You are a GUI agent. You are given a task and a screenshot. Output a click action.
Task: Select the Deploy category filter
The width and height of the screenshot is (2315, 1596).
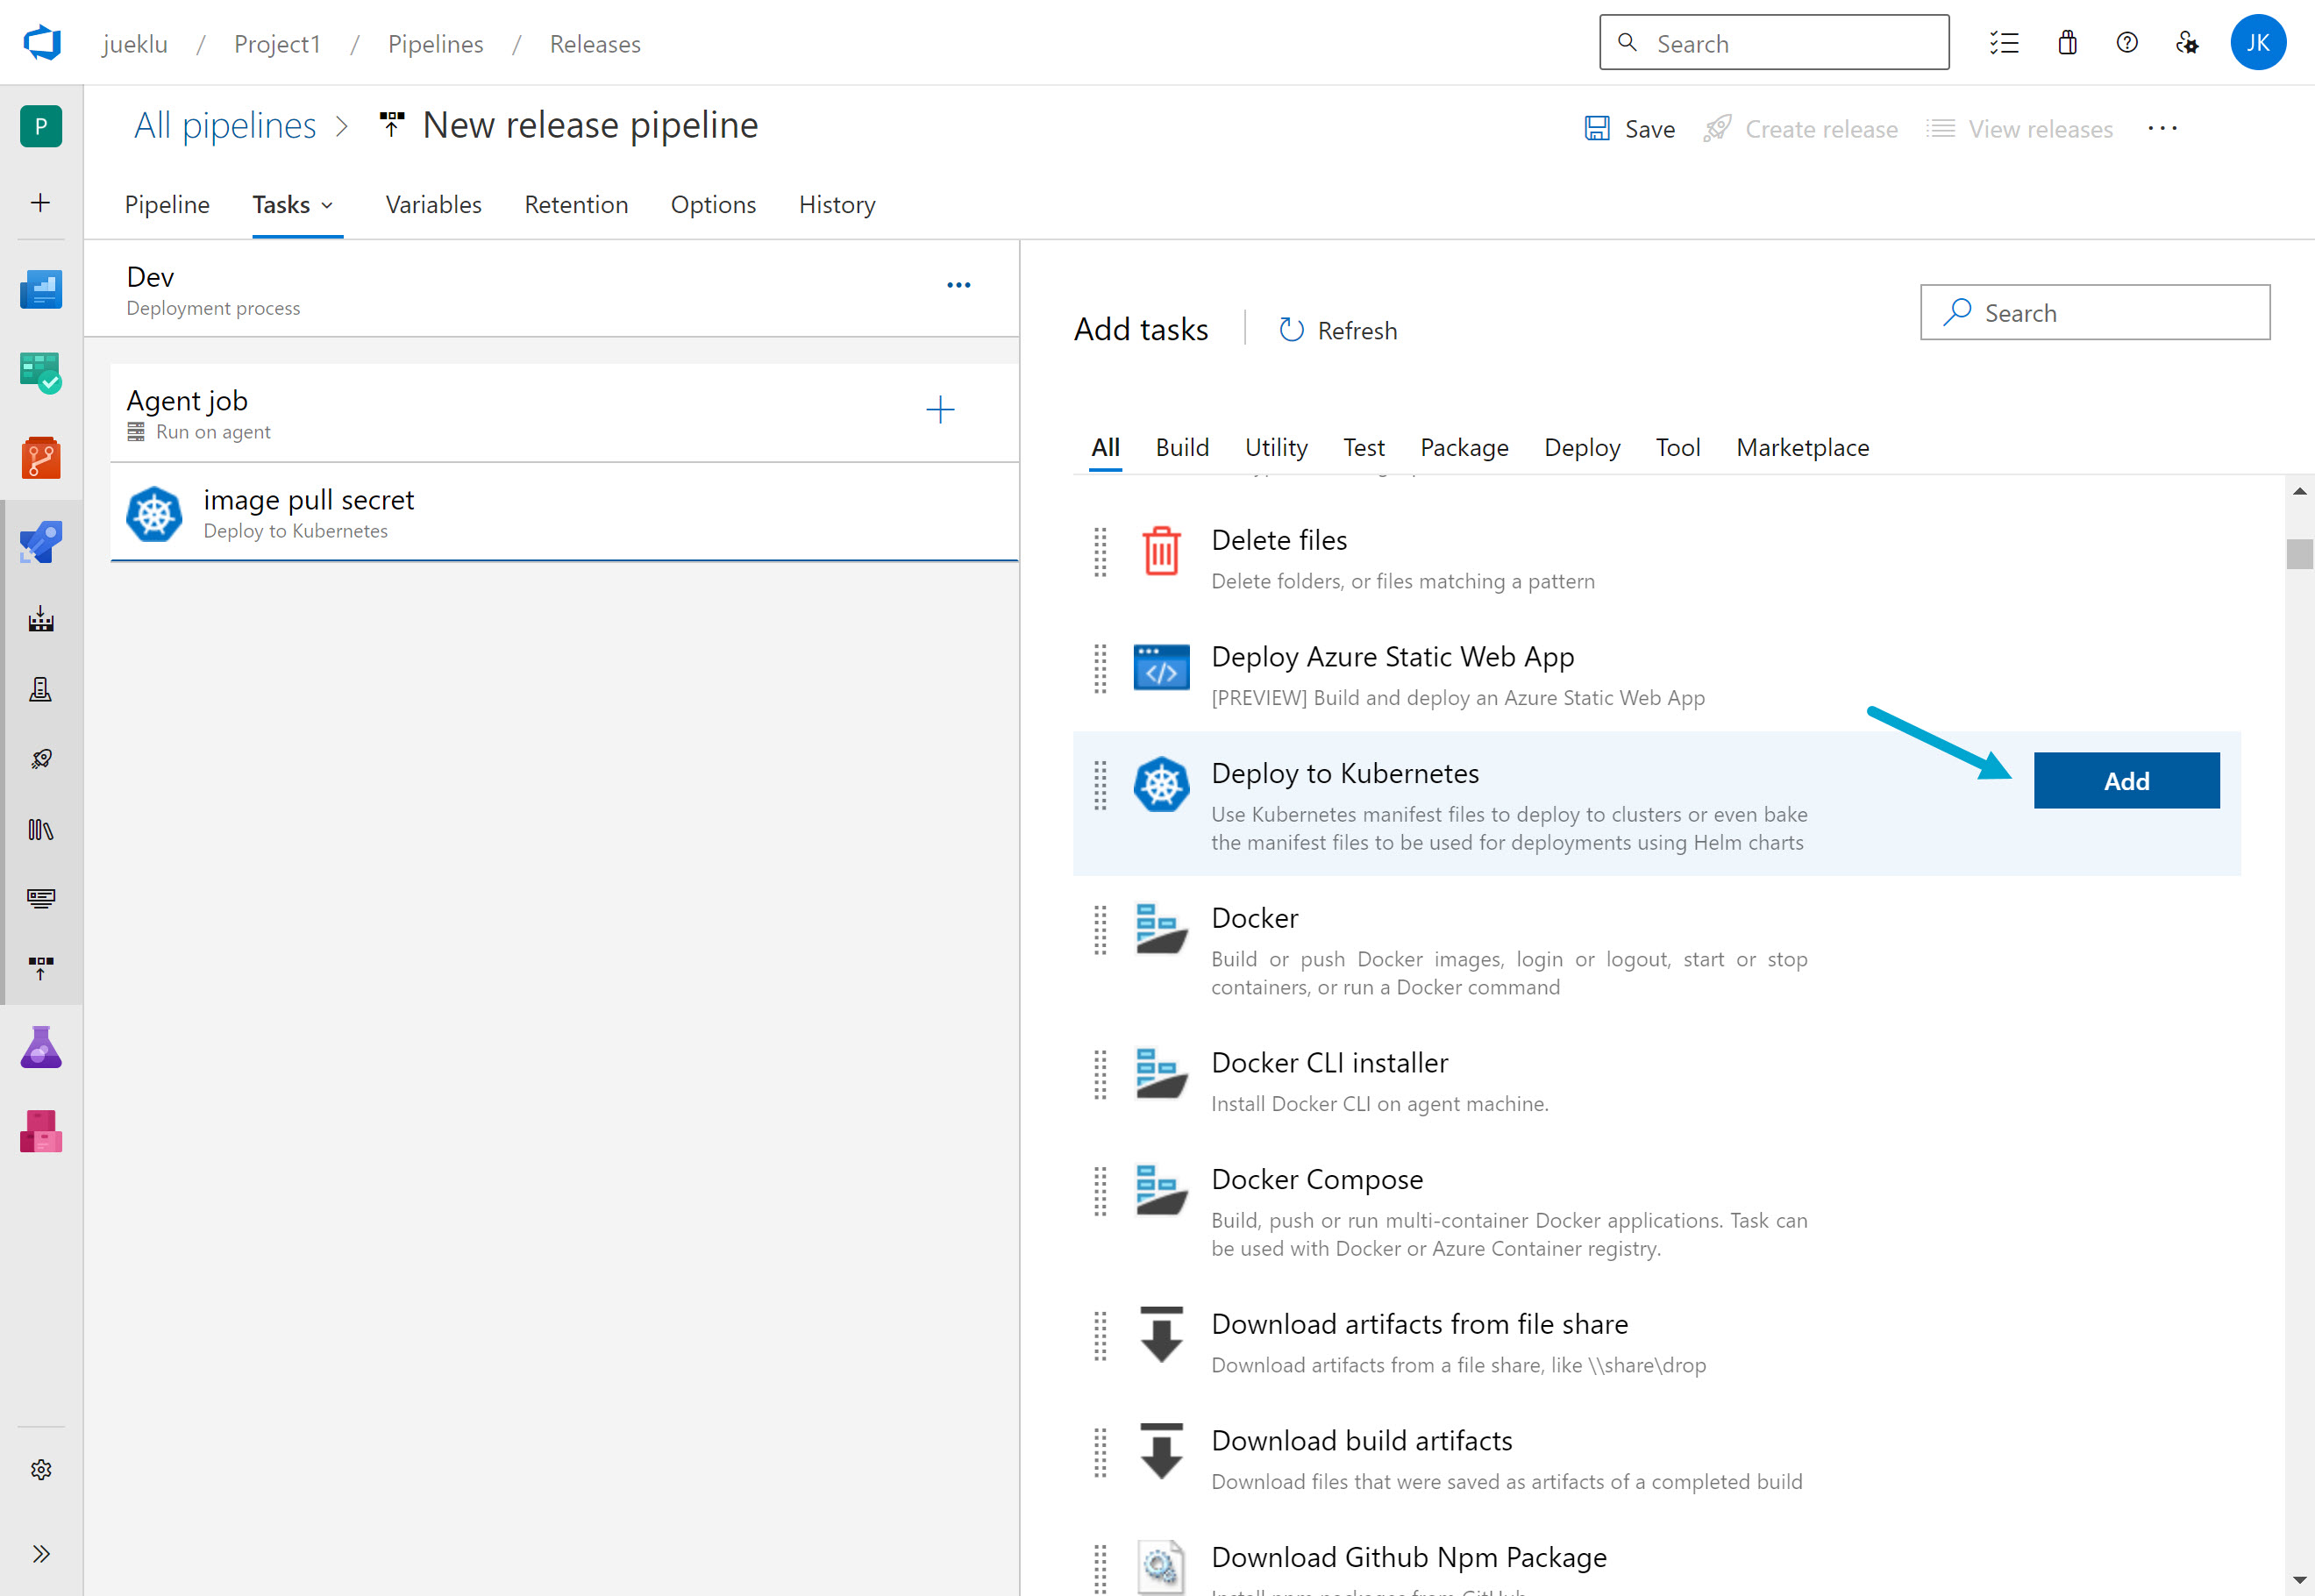(x=1582, y=447)
